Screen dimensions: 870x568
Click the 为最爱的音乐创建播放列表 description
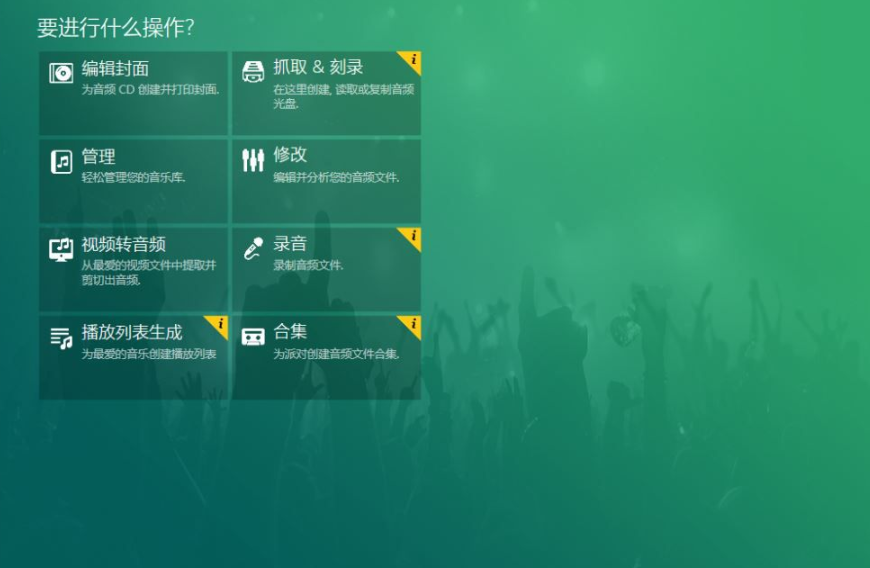(149, 354)
